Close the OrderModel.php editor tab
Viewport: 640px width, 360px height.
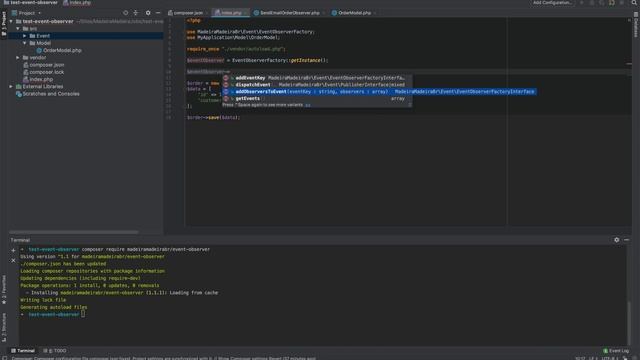coord(375,13)
